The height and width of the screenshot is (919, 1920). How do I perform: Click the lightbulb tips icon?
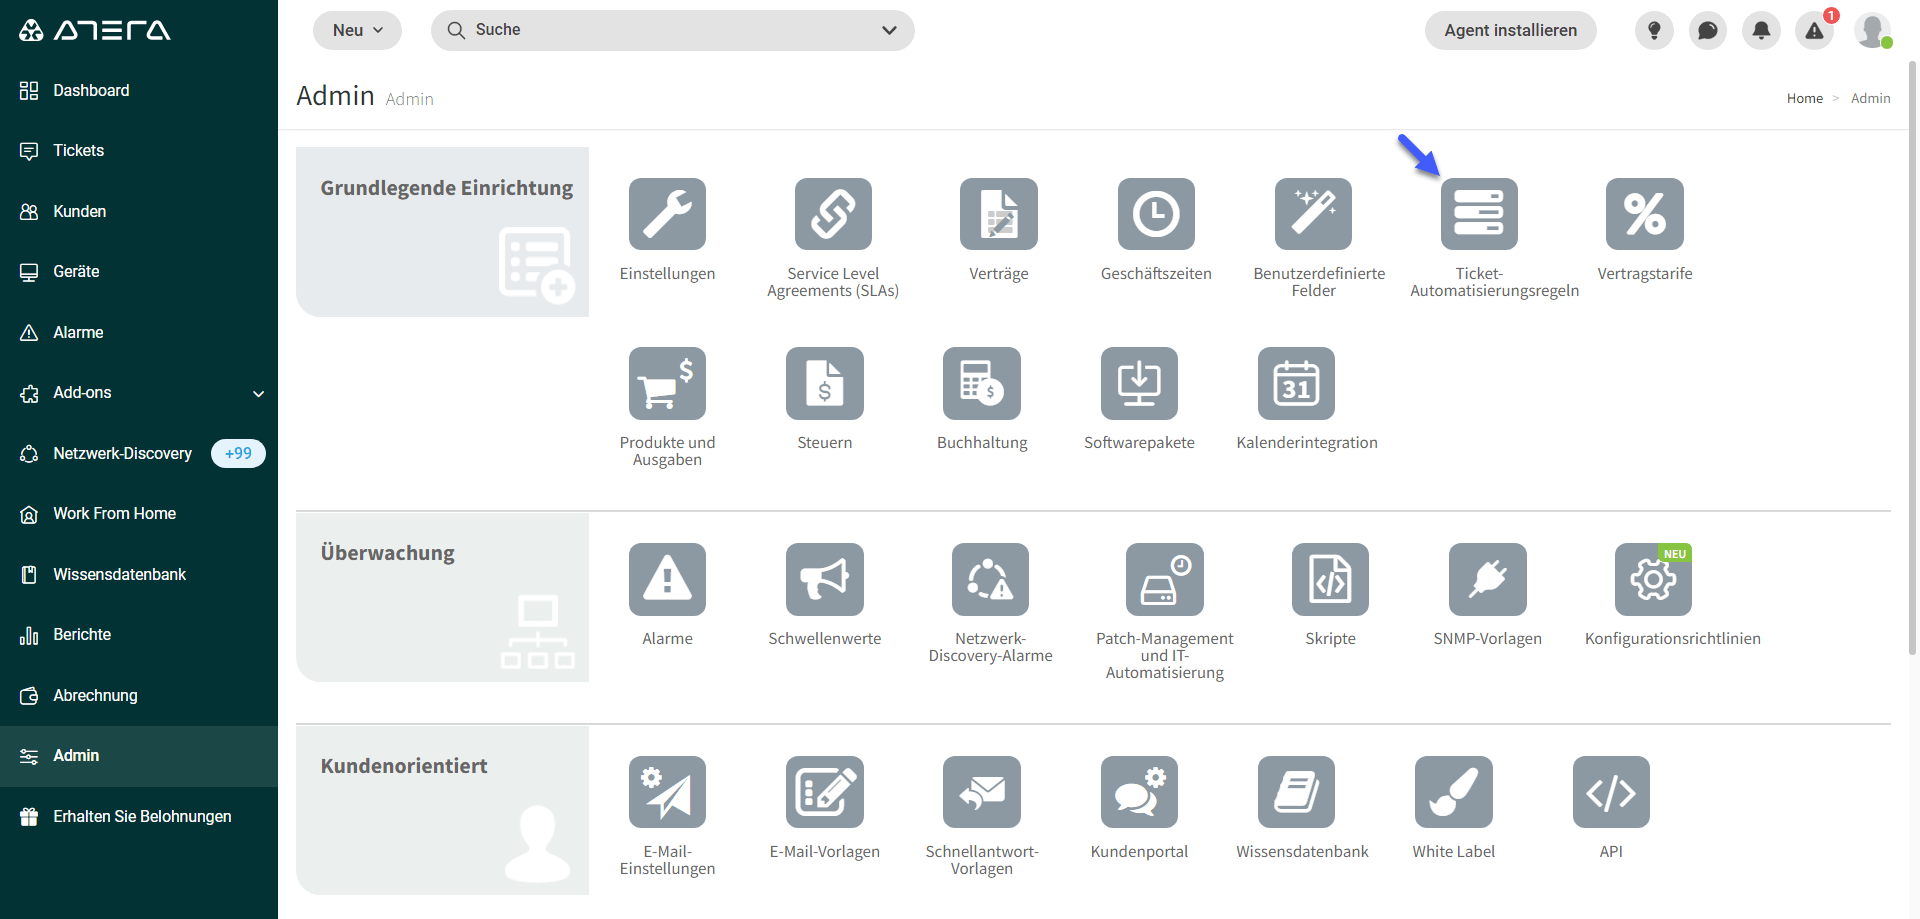[x=1654, y=30]
